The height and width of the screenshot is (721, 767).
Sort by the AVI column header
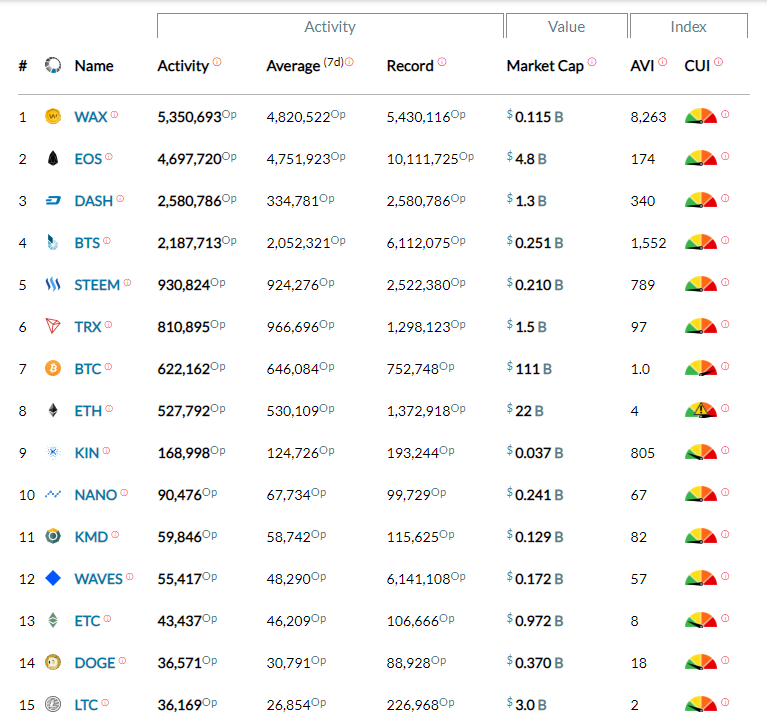click(x=642, y=66)
